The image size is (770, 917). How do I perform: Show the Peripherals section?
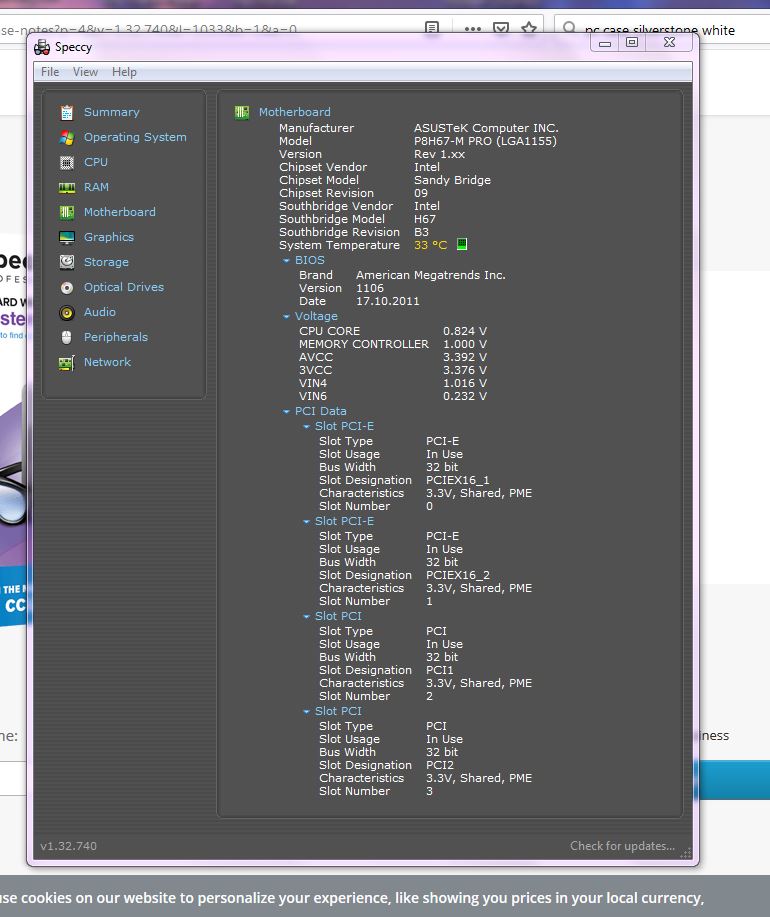click(116, 337)
